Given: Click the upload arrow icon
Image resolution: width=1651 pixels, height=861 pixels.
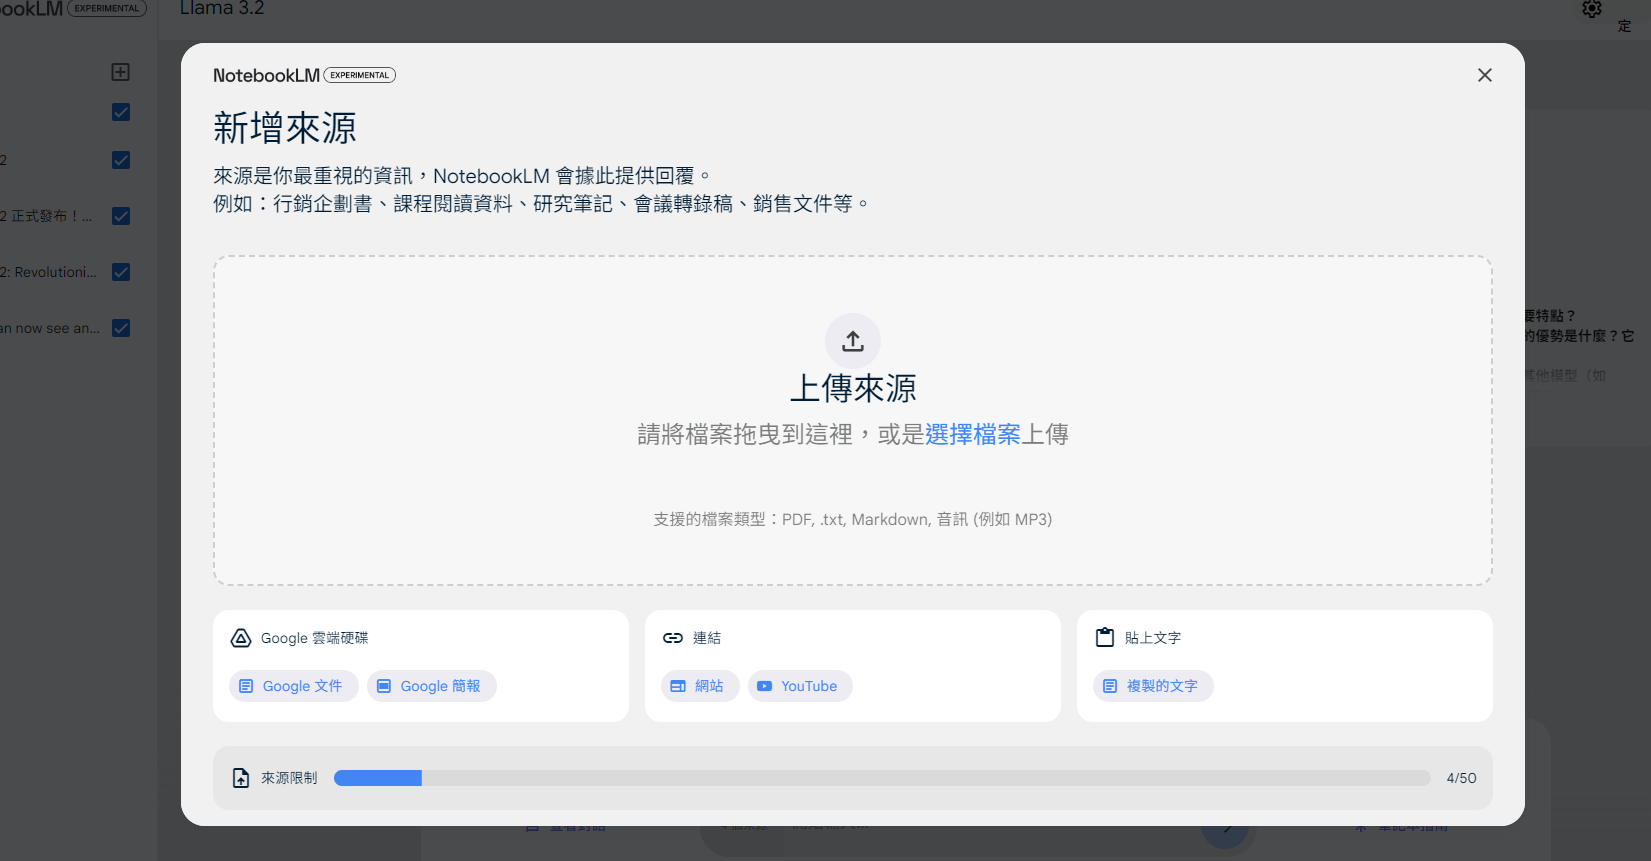Looking at the screenshot, I should coord(853,341).
